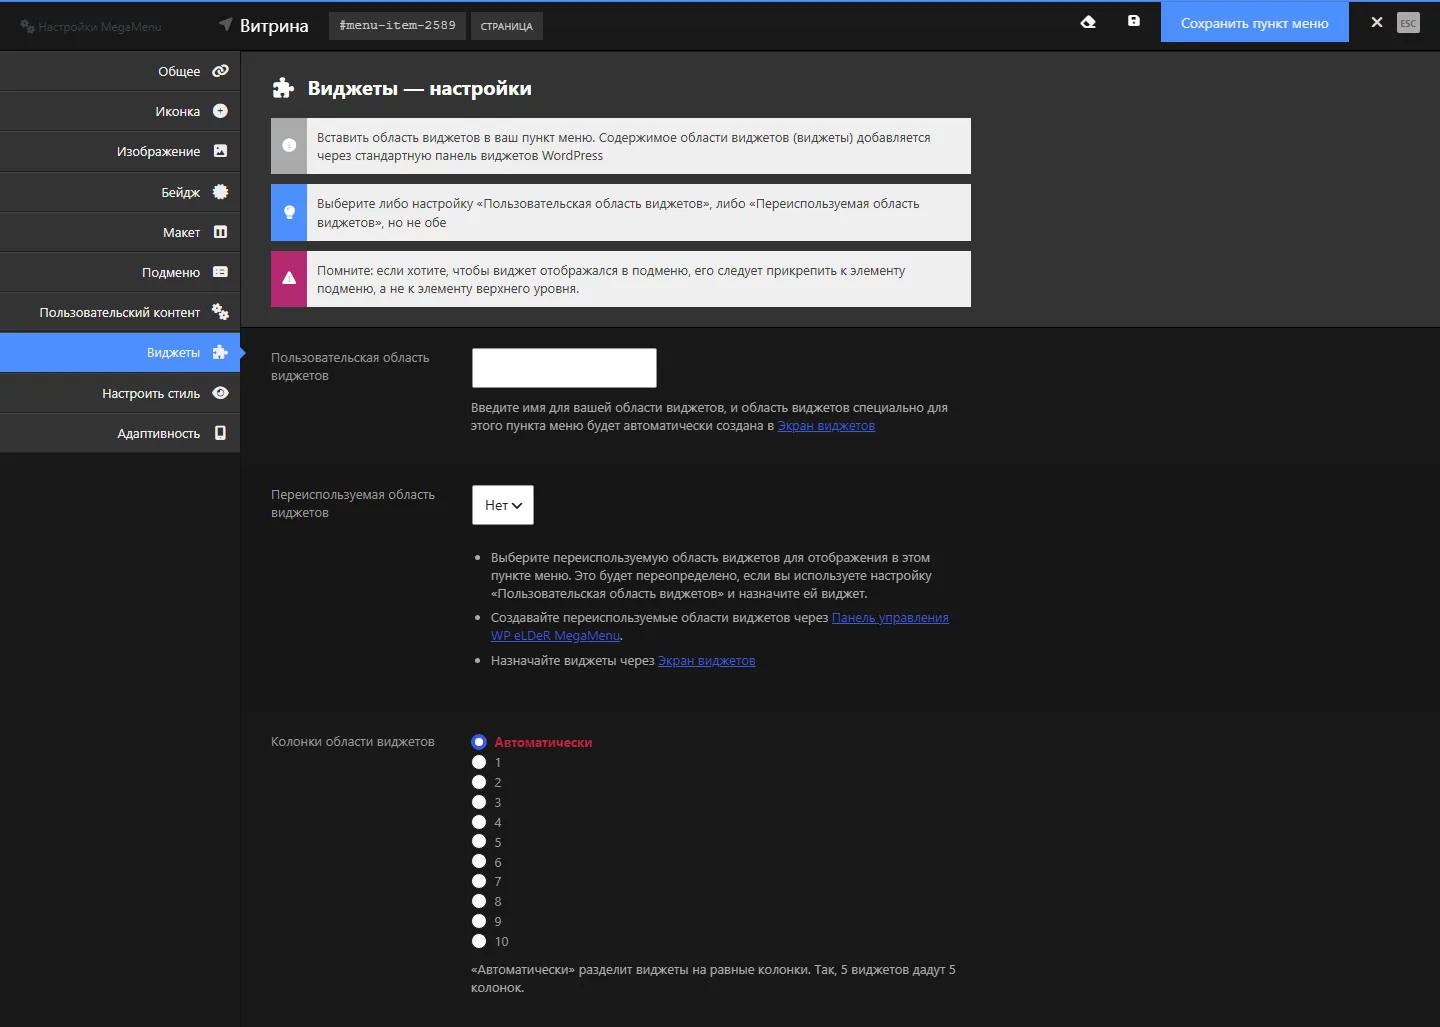This screenshot has height=1027, width=1440.
Task: Click the СТРАНИЦА label badge
Action: coord(506,26)
